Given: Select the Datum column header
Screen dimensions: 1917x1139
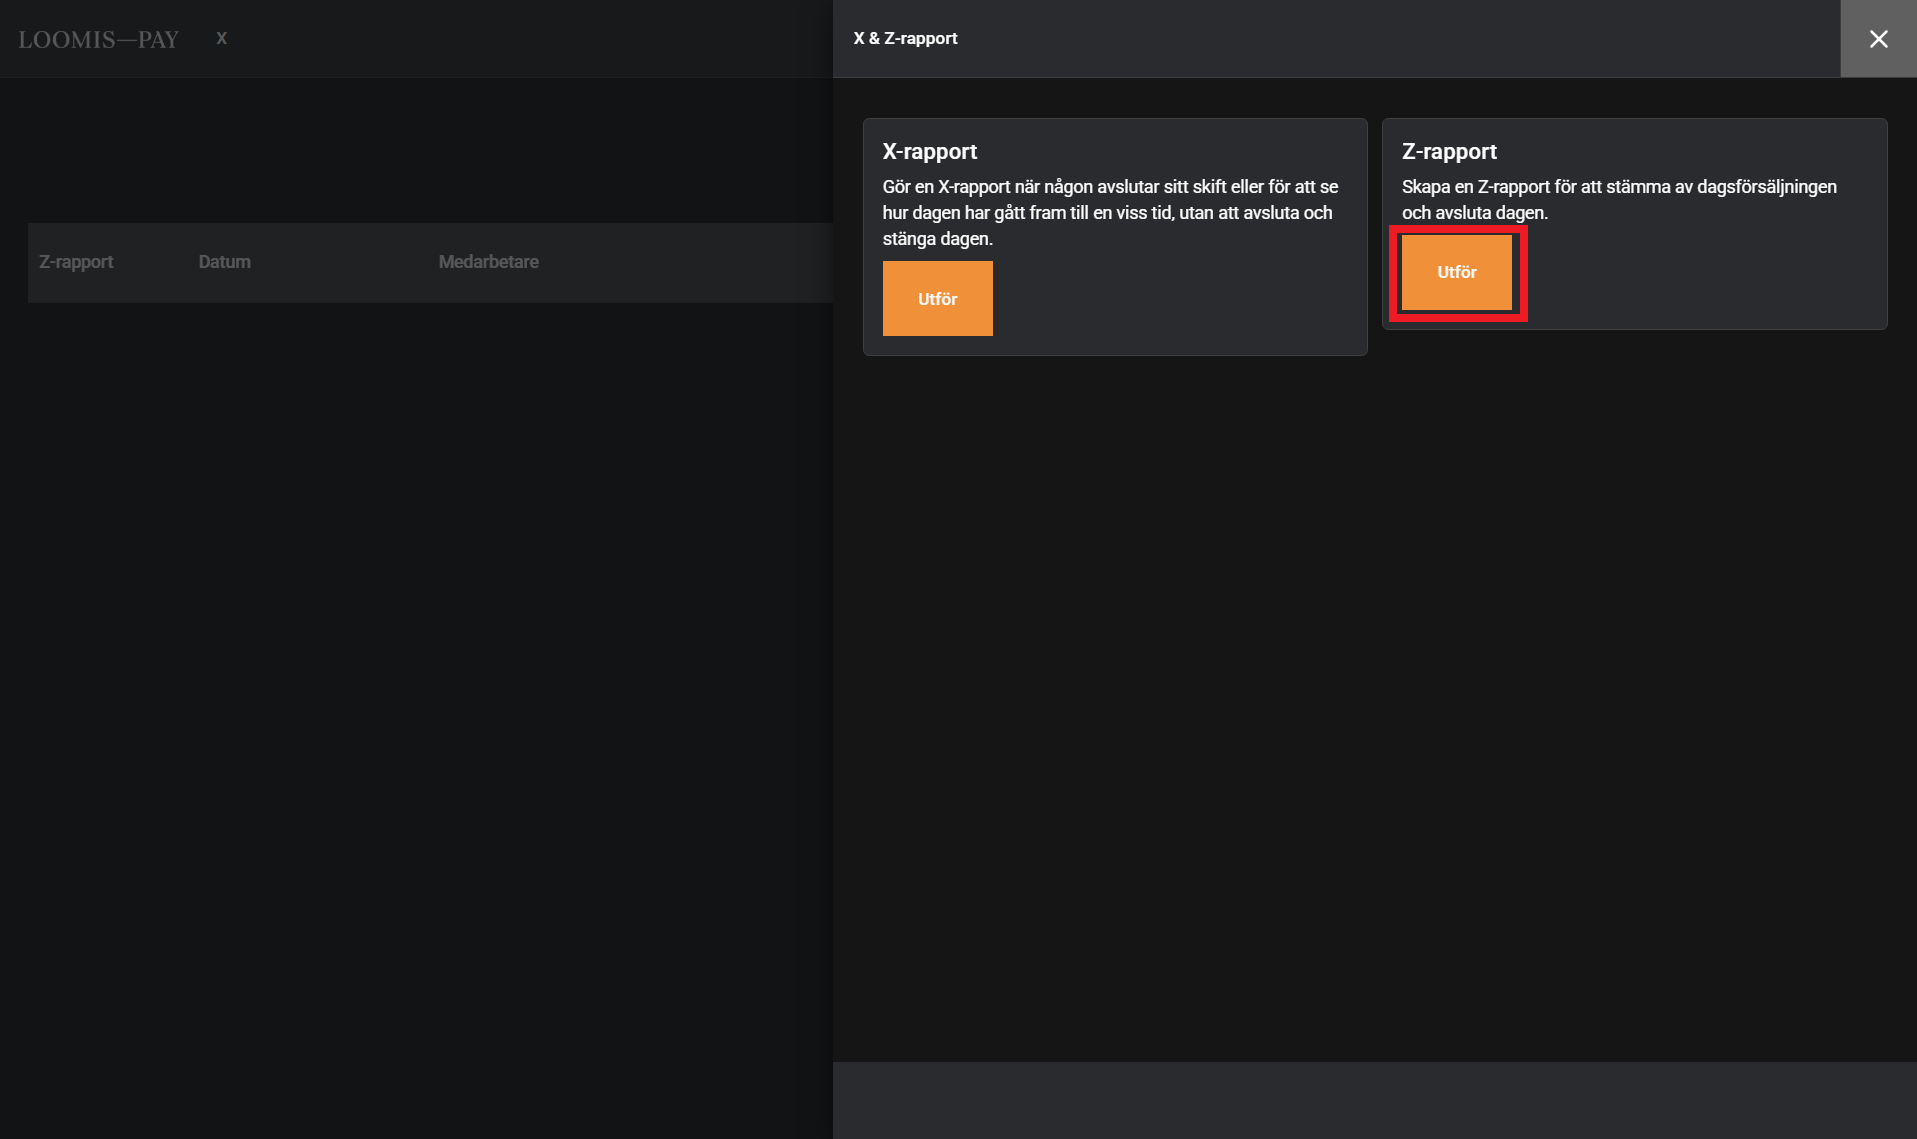Looking at the screenshot, I should point(224,262).
